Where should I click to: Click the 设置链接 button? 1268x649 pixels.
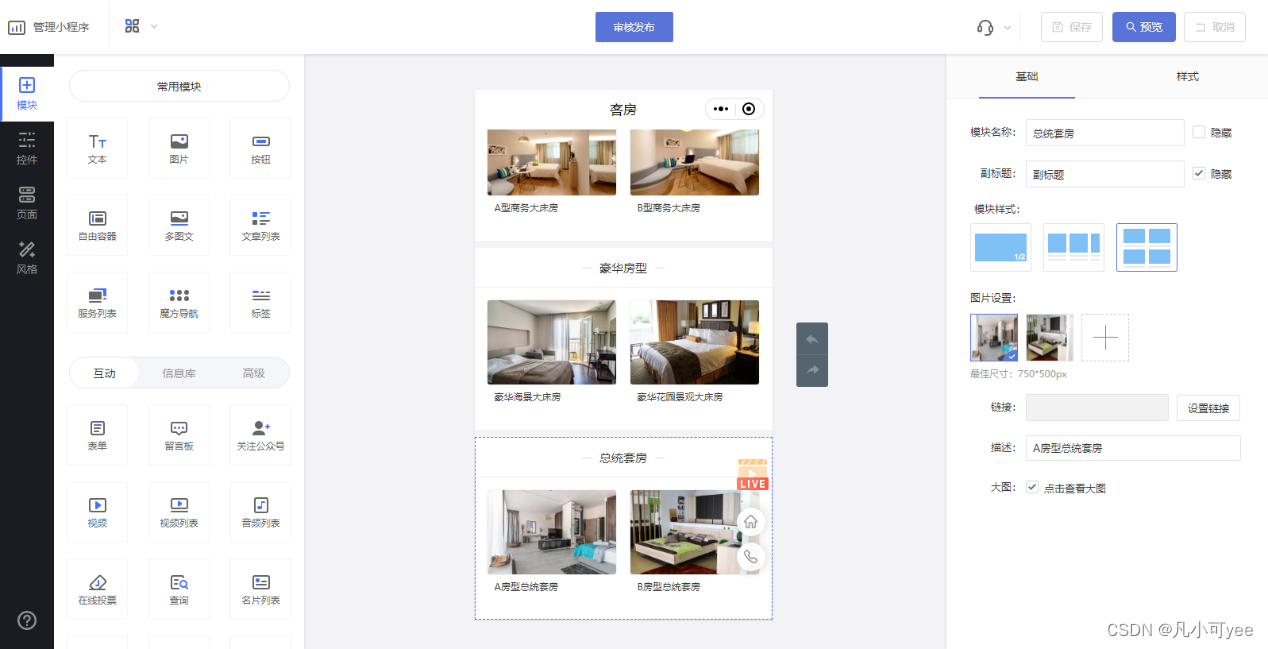1208,407
